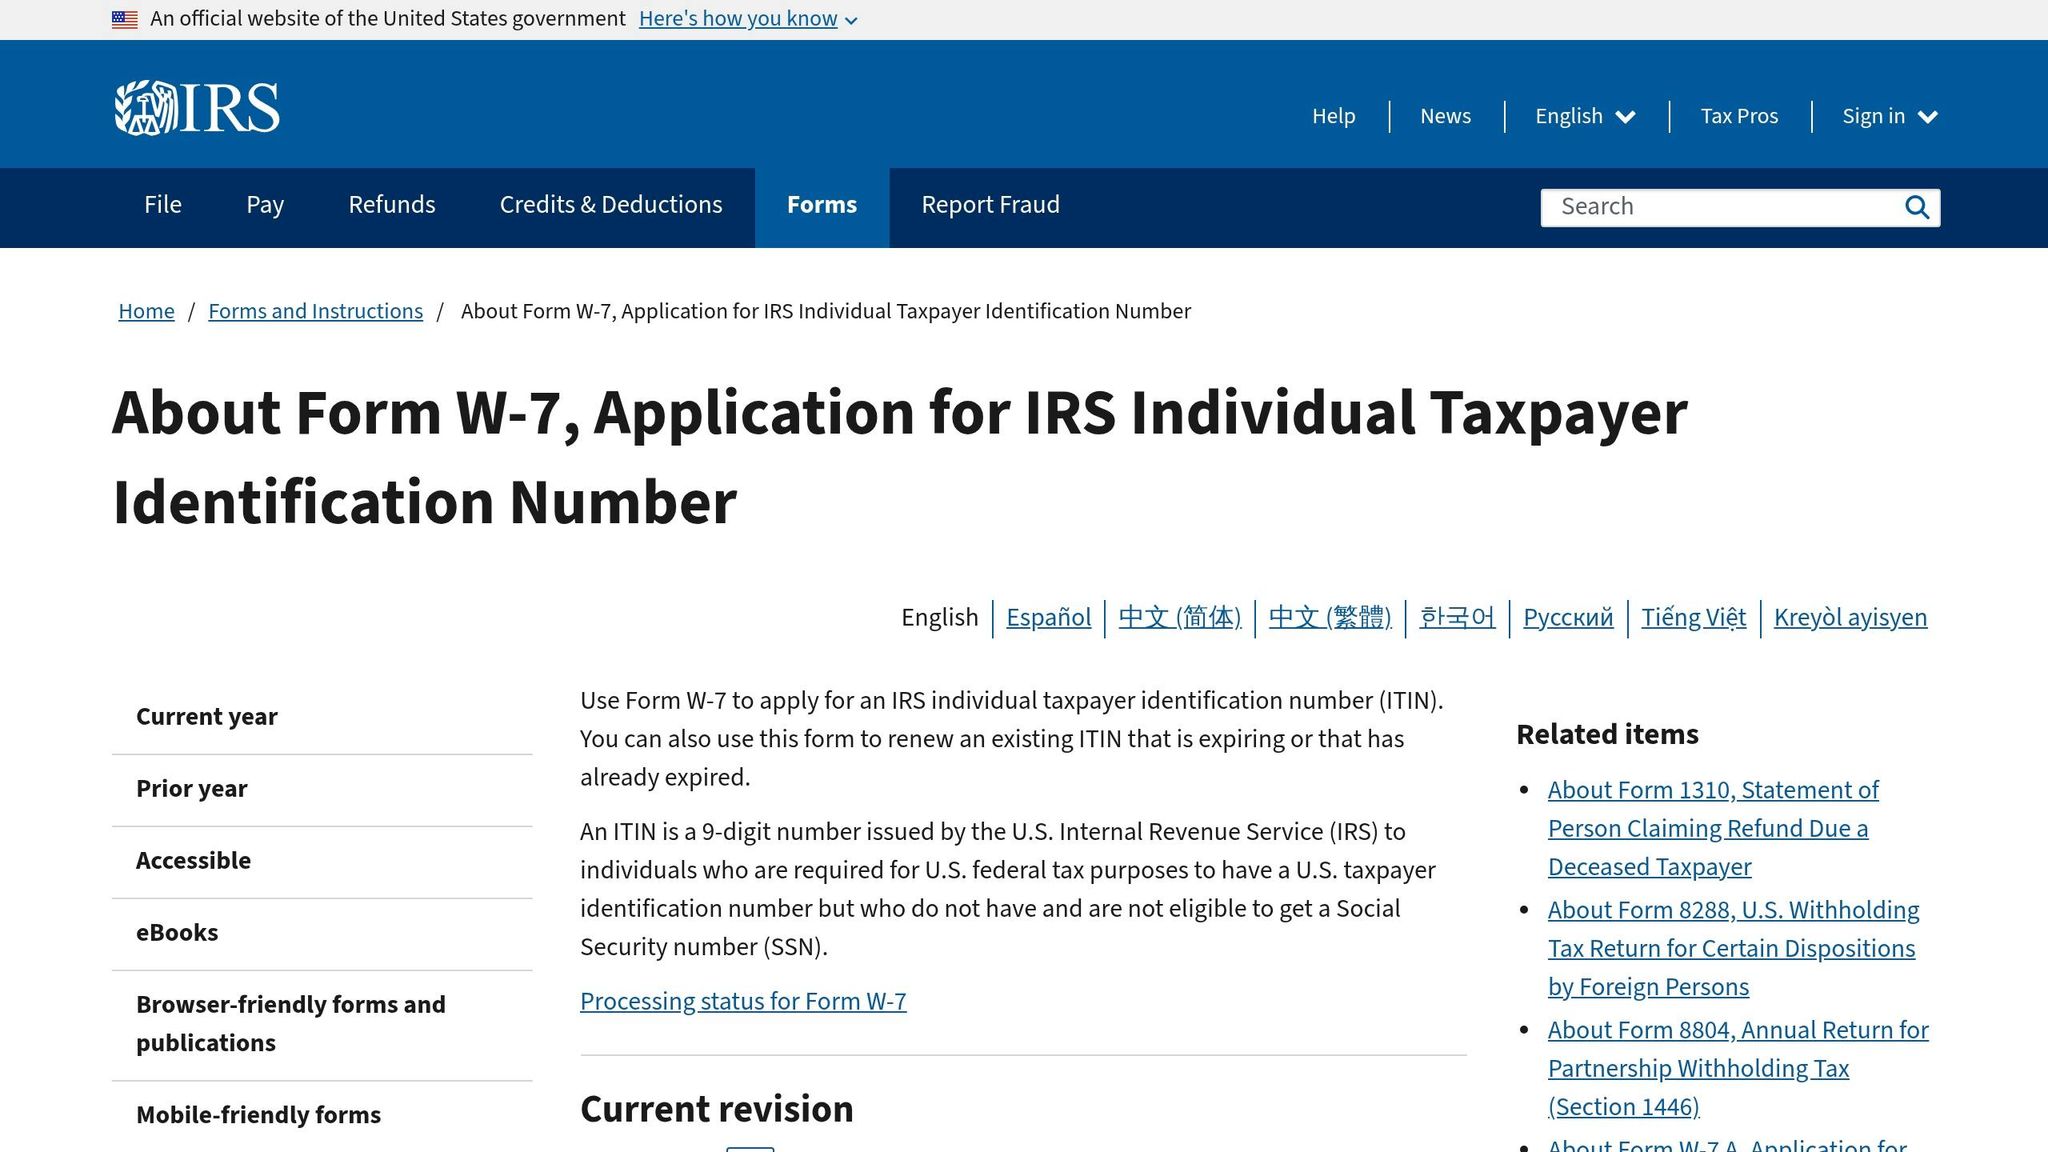The height and width of the screenshot is (1152, 2048).
Task: Click the US flag icon
Action: [125, 19]
